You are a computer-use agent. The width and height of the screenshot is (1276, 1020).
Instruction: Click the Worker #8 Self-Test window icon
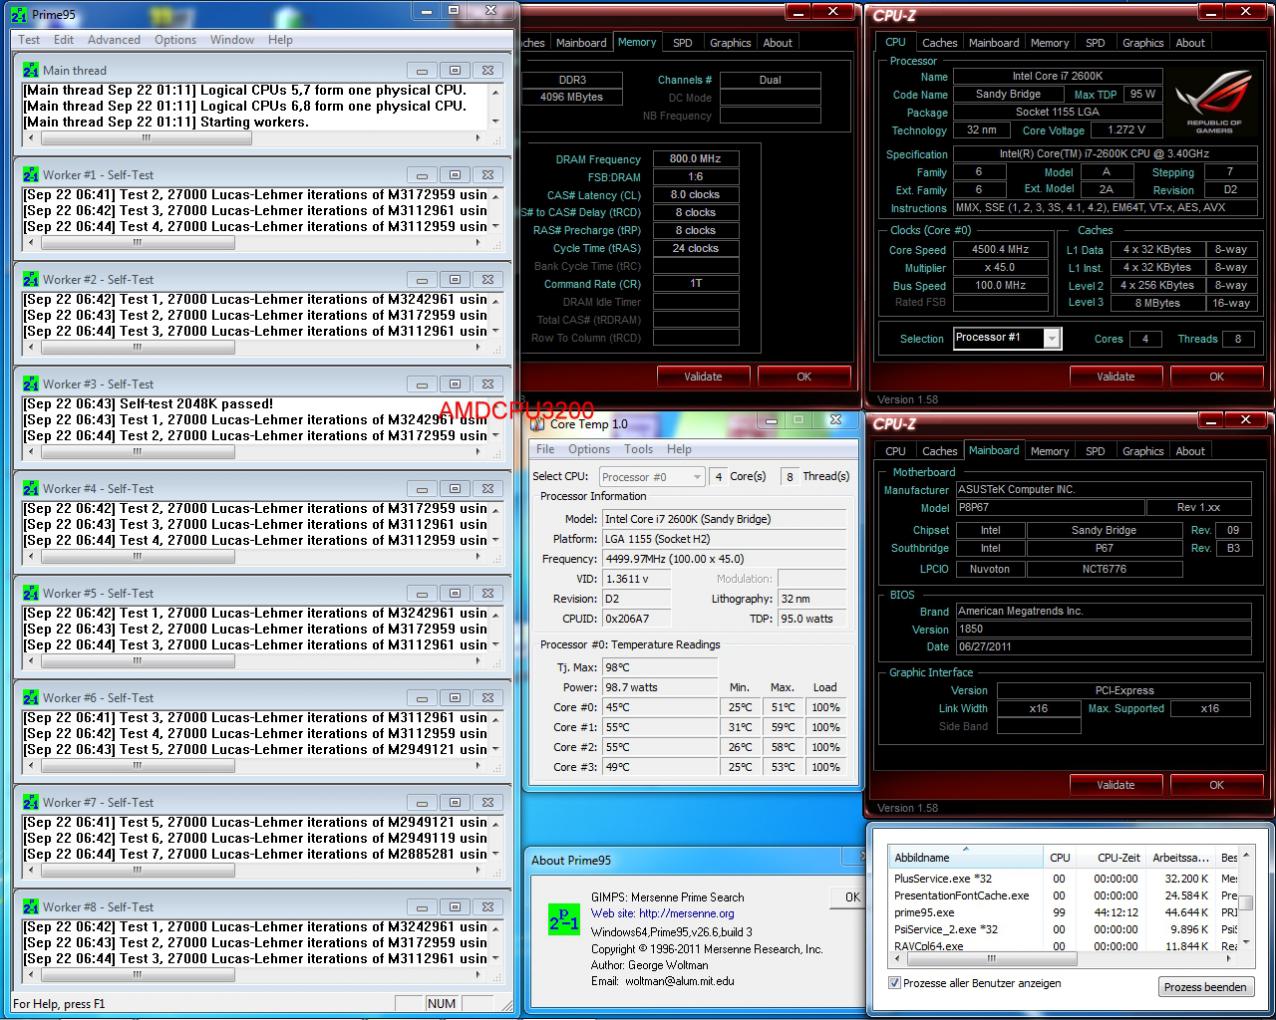(x=31, y=907)
